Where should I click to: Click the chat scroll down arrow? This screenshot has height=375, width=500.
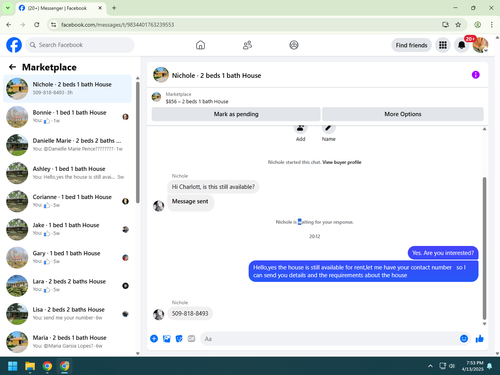[x=484, y=324]
